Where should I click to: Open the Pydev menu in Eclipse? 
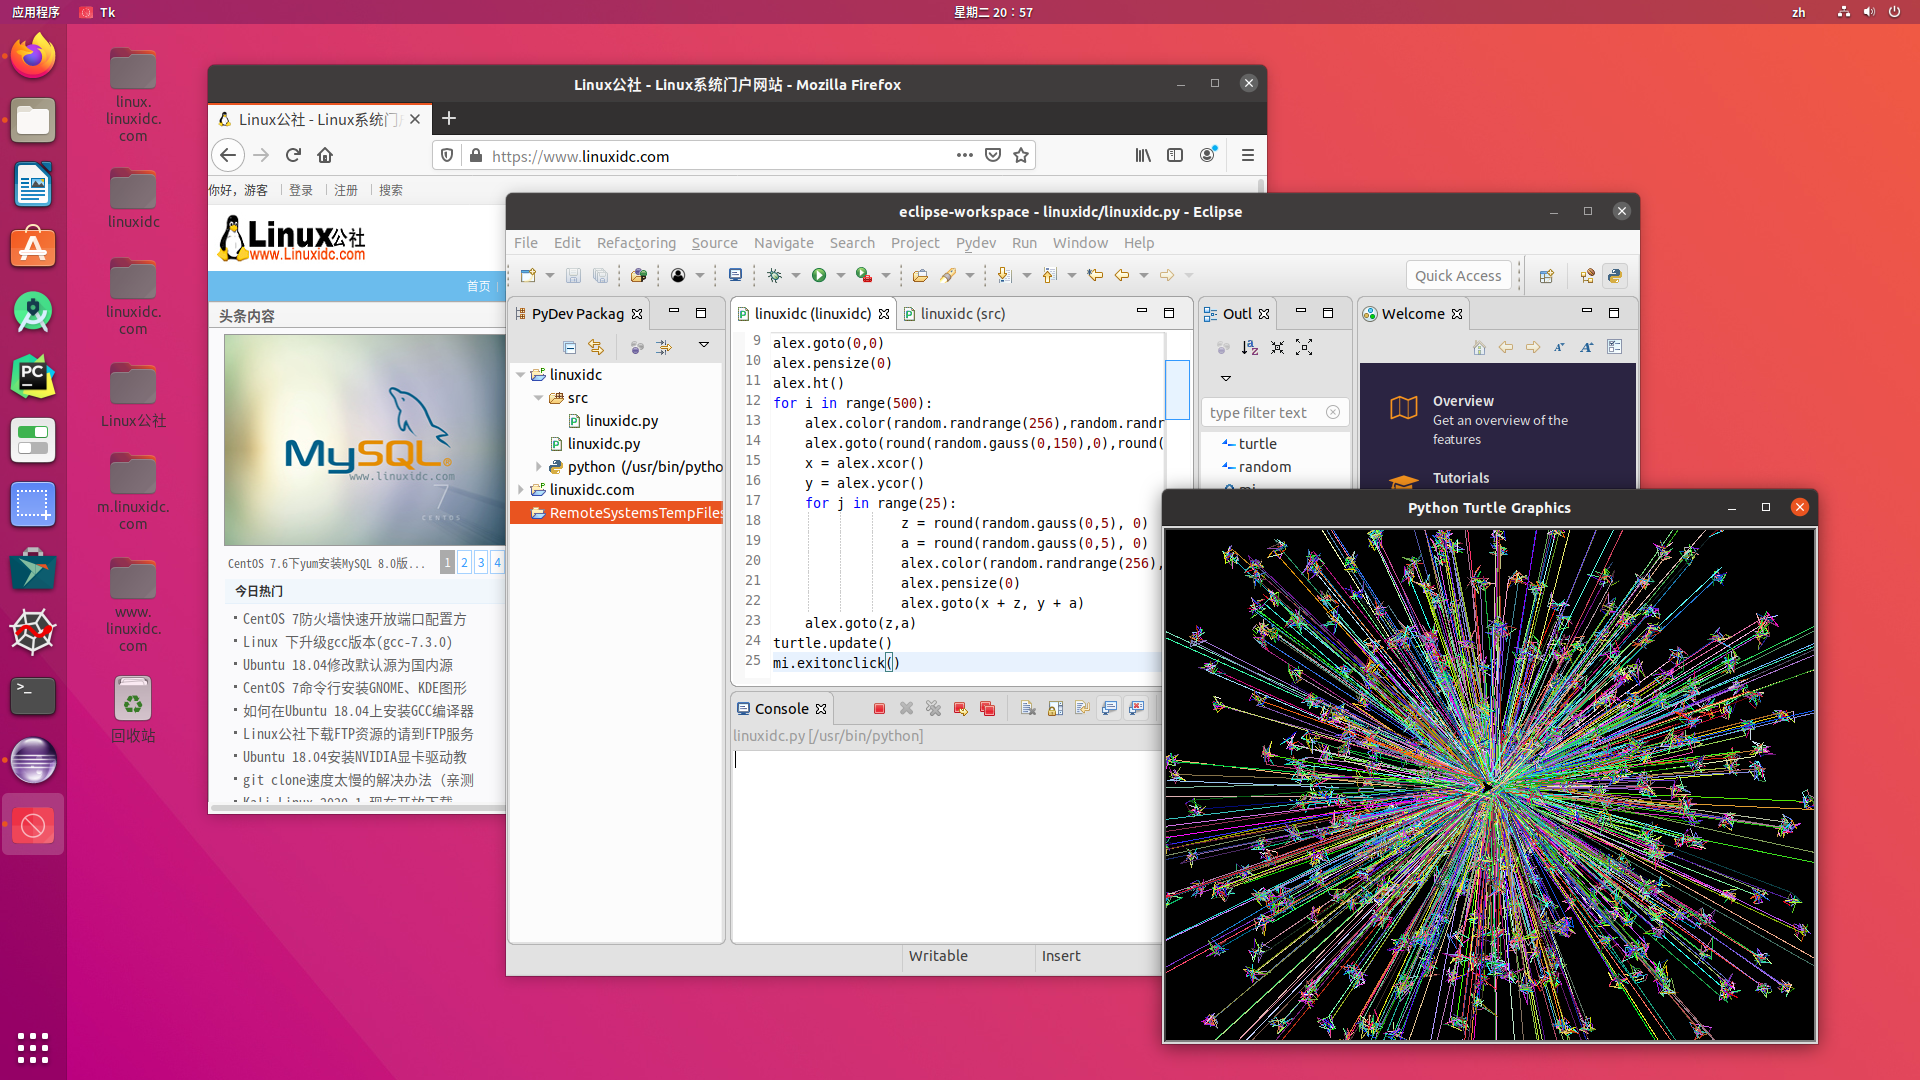point(975,243)
